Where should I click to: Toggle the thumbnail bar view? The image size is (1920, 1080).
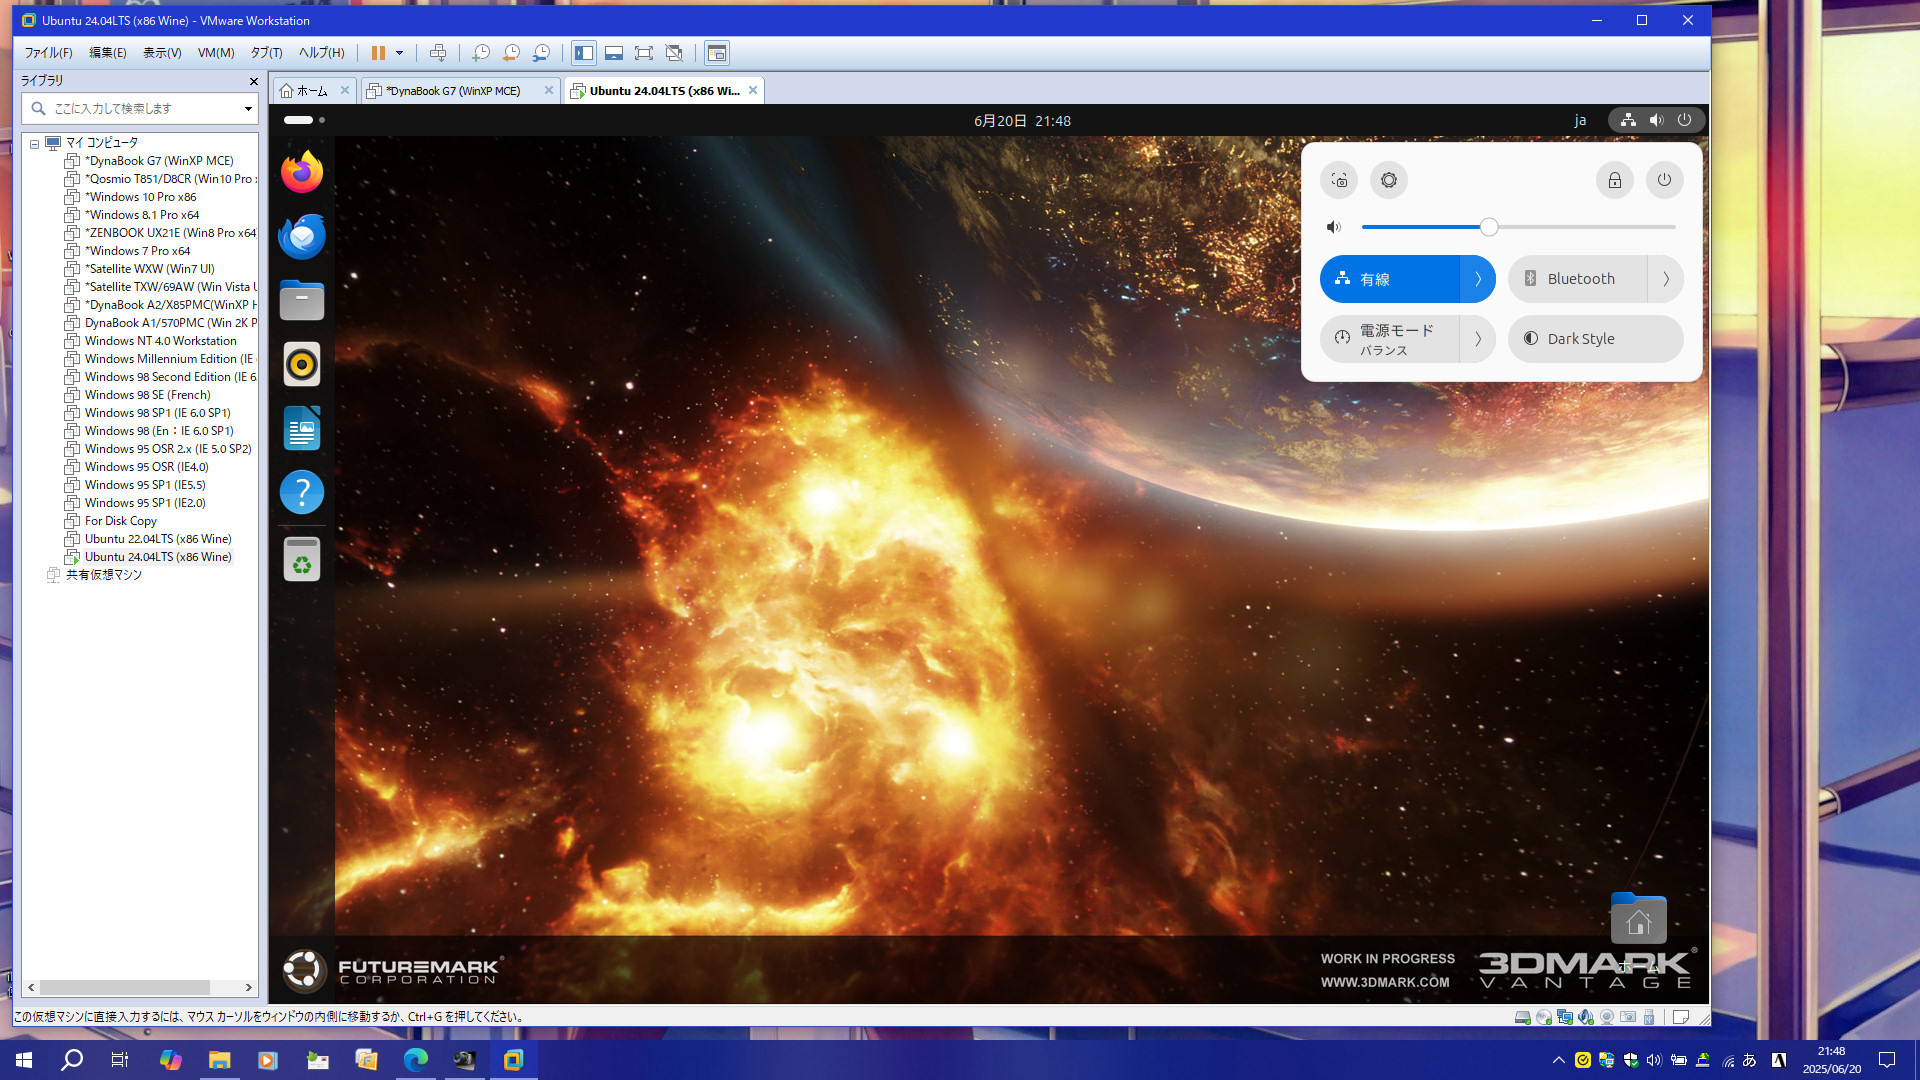(614, 53)
